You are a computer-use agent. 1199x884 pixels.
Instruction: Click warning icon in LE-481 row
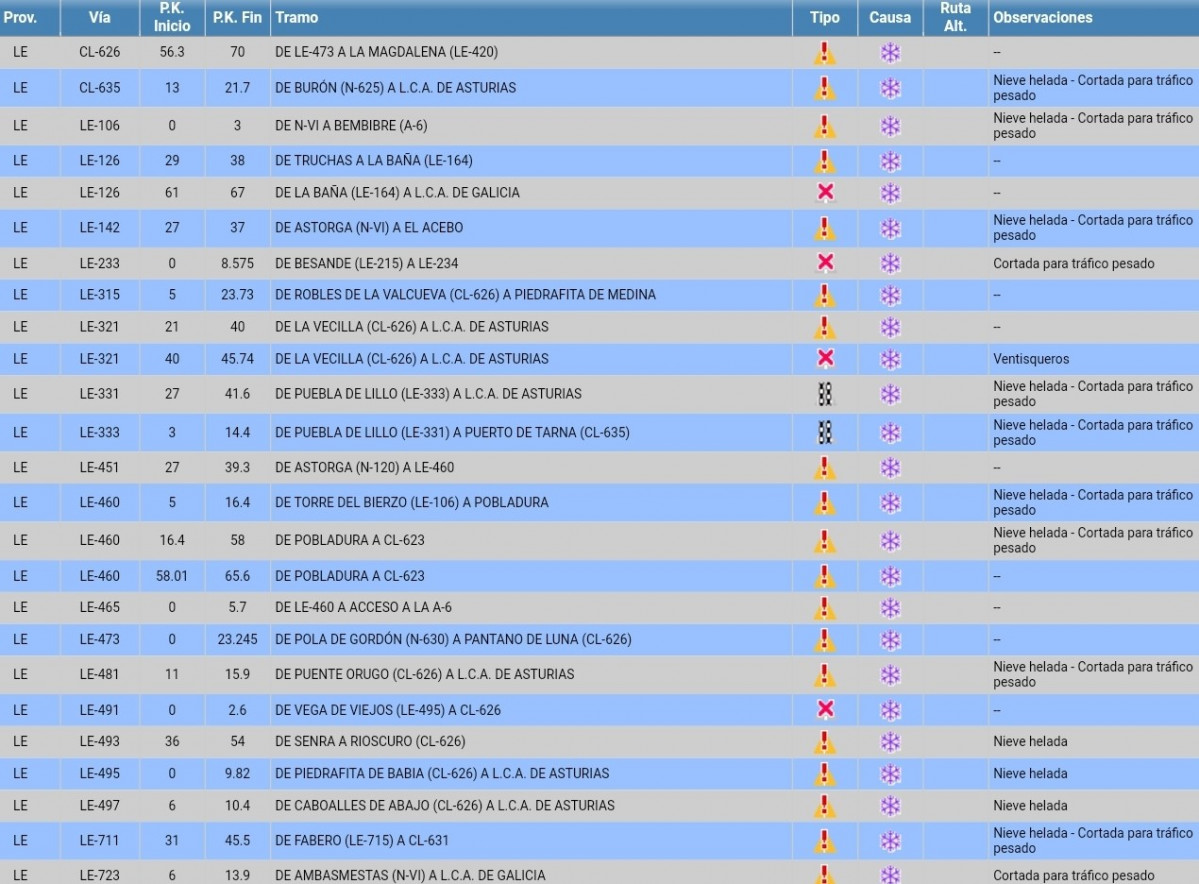[x=824, y=675]
